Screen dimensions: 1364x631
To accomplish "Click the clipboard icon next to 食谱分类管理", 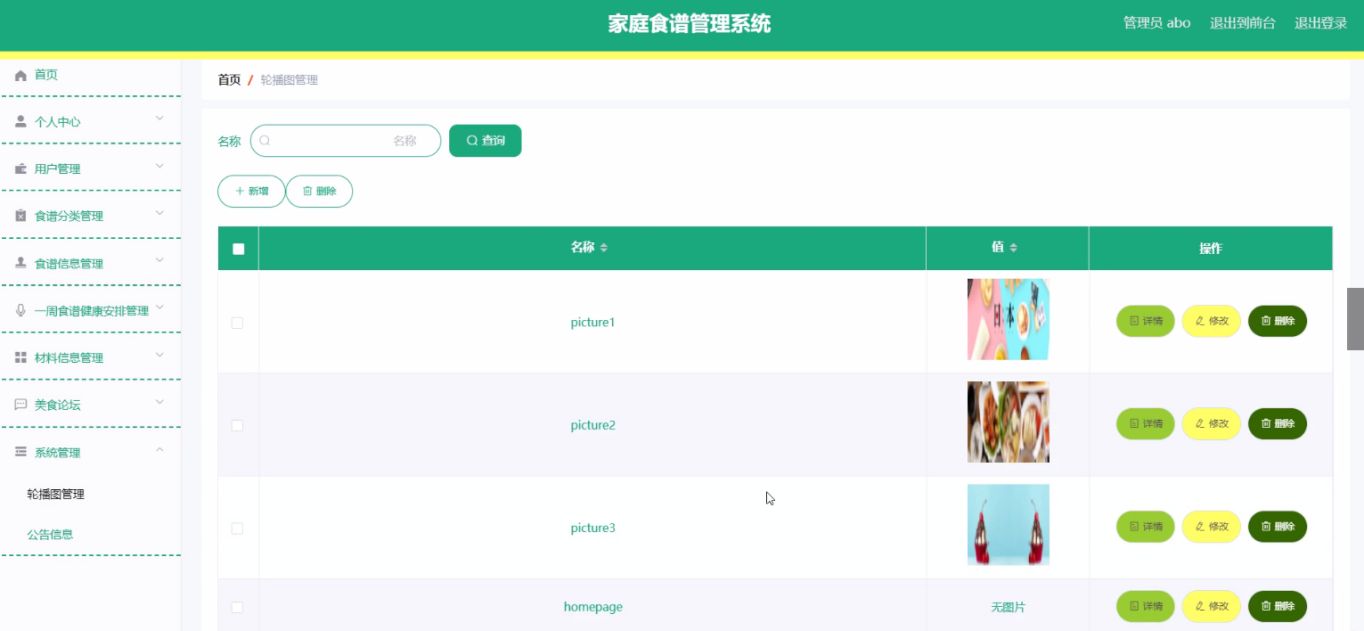I will 20,216.
